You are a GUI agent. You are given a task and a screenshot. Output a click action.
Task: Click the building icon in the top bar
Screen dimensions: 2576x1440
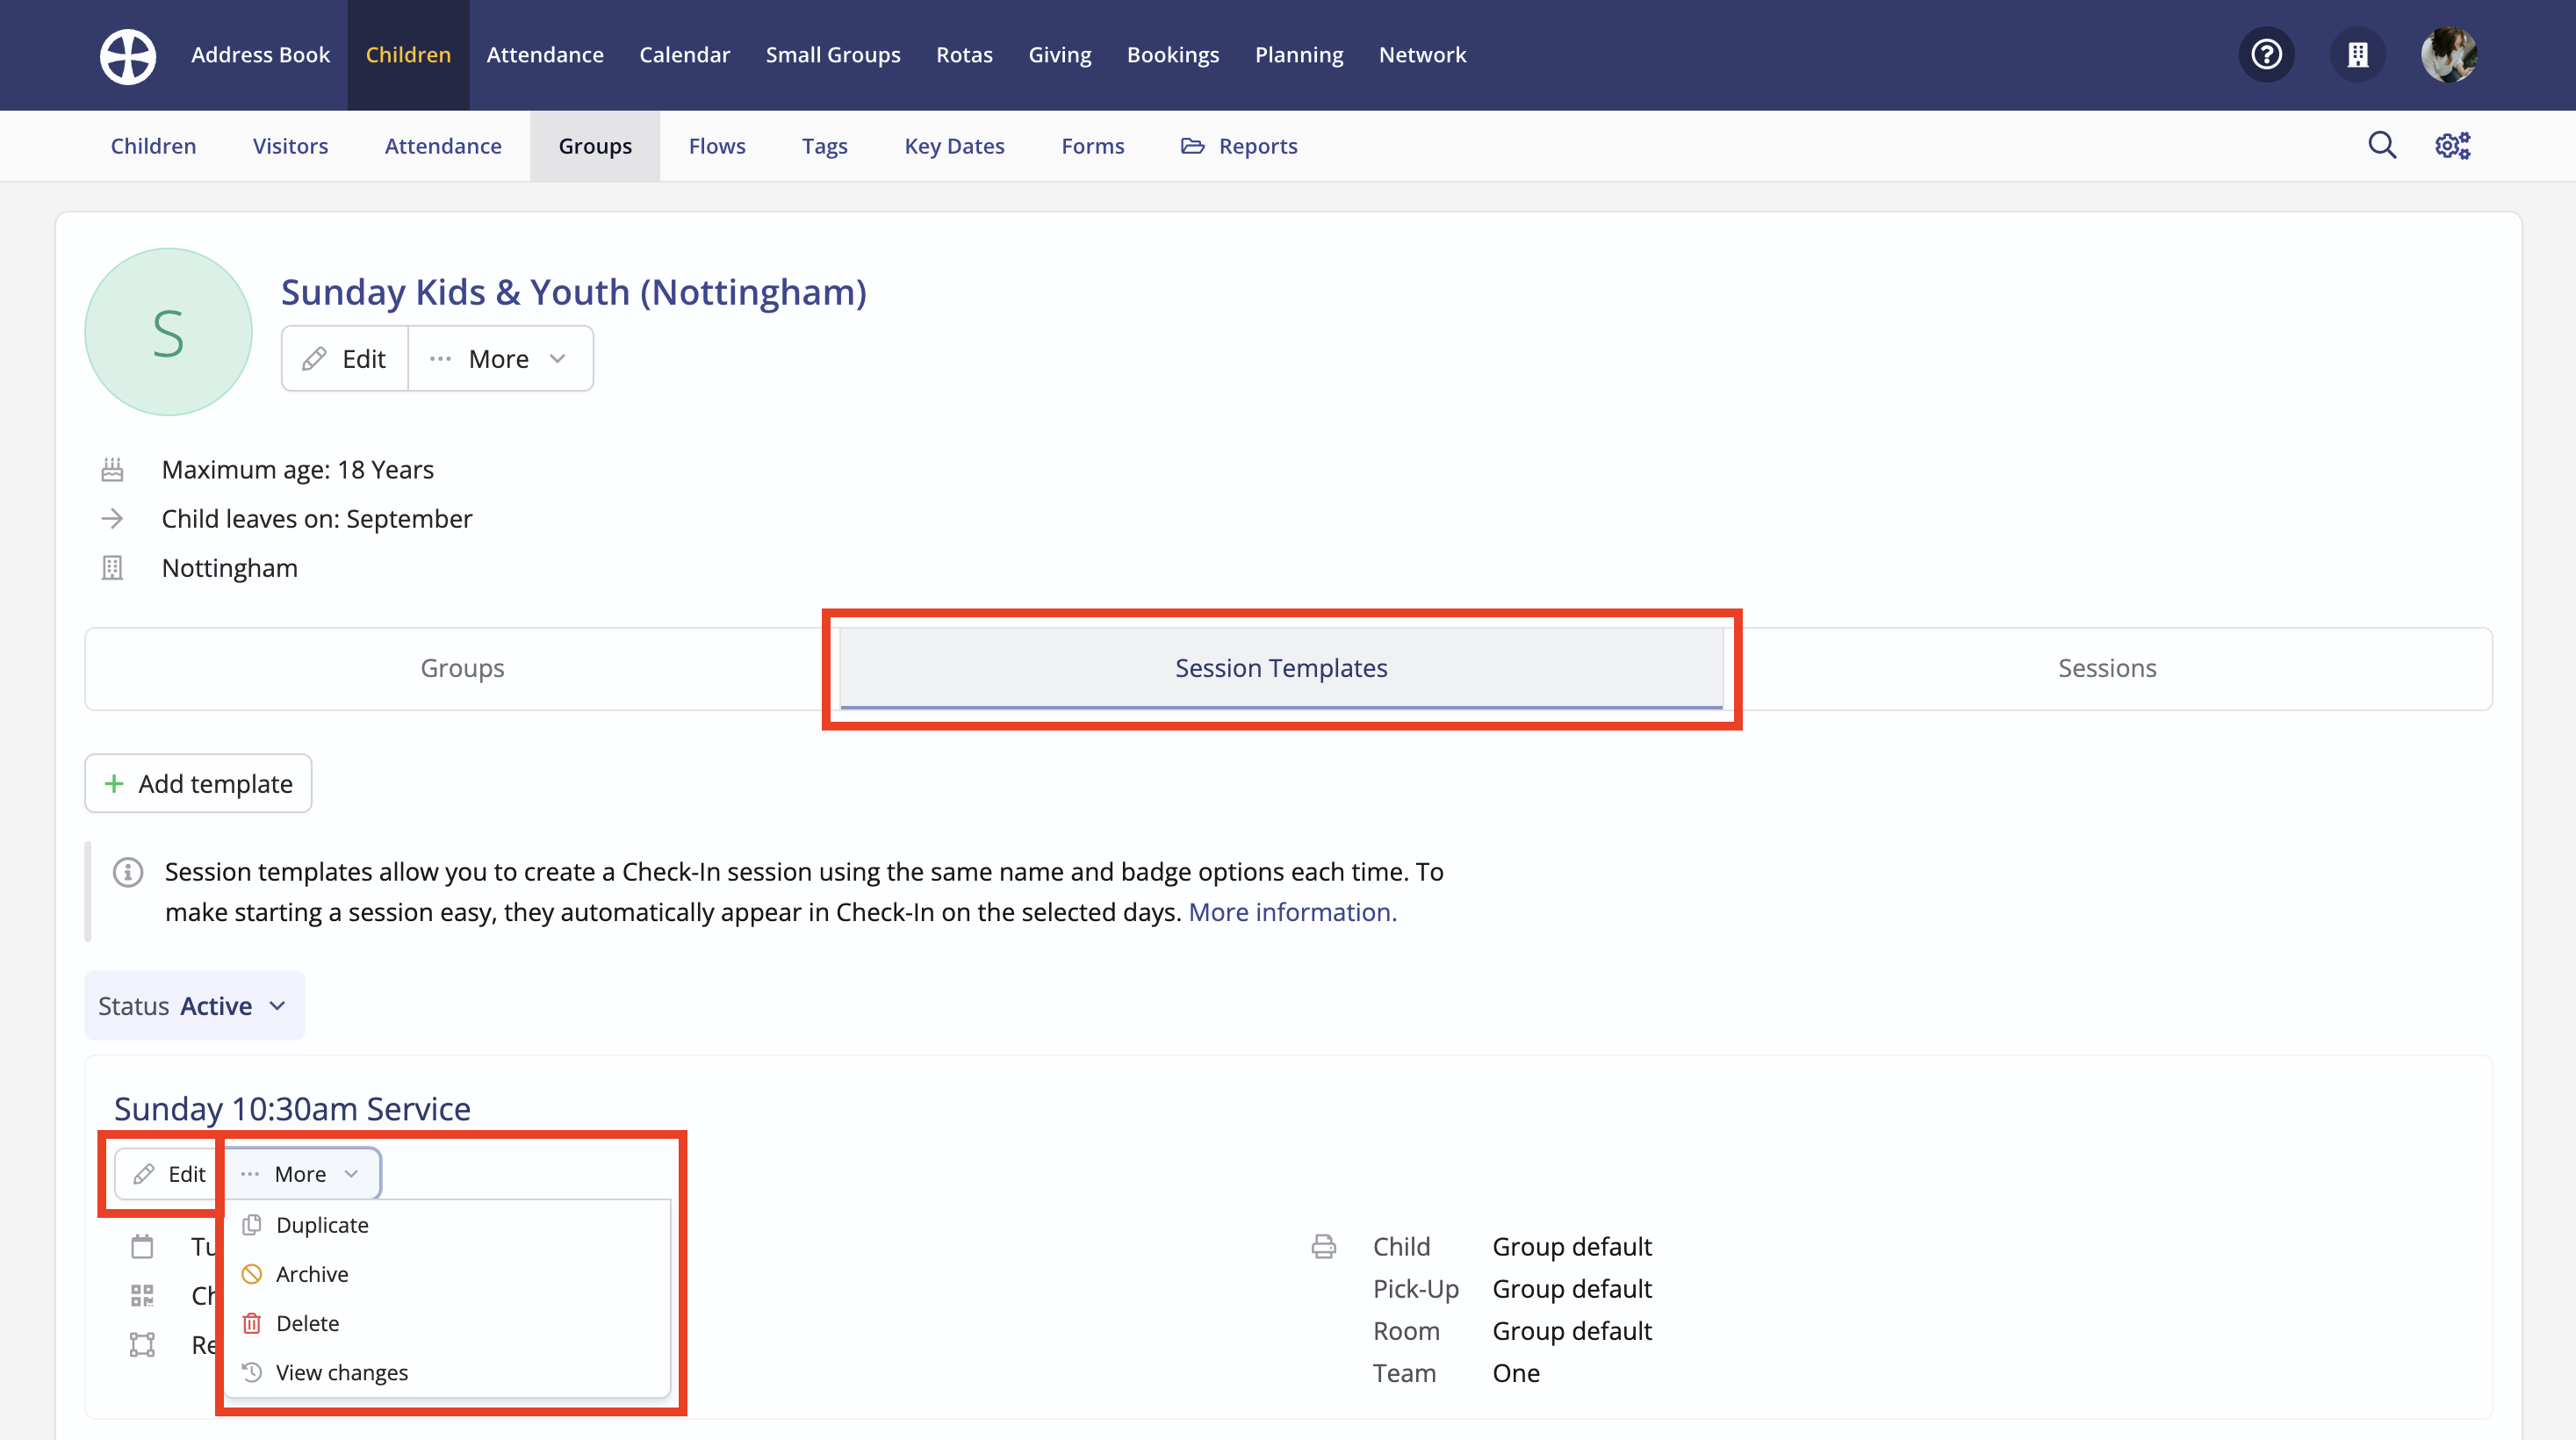pos(2358,55)
